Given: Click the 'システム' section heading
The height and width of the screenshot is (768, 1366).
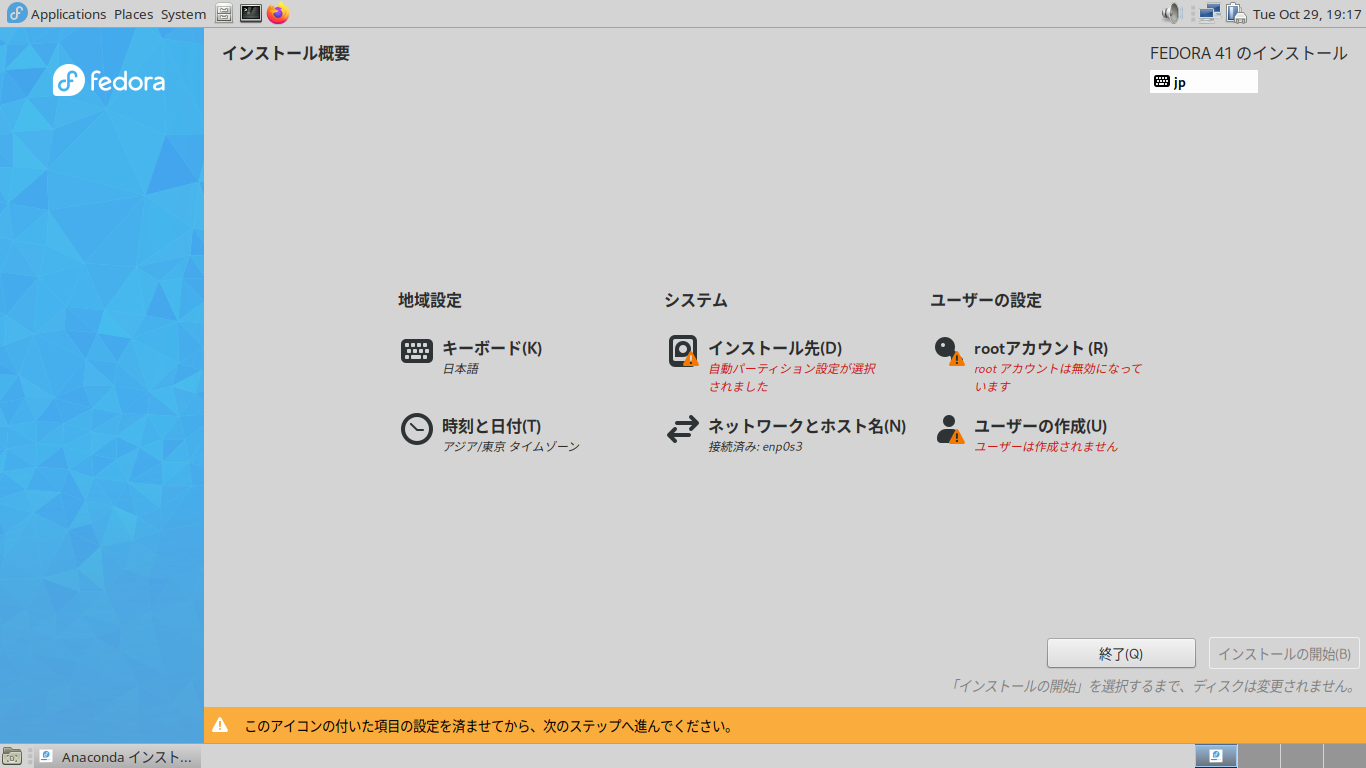Looking at the screenshot, I should click(696, 300).
